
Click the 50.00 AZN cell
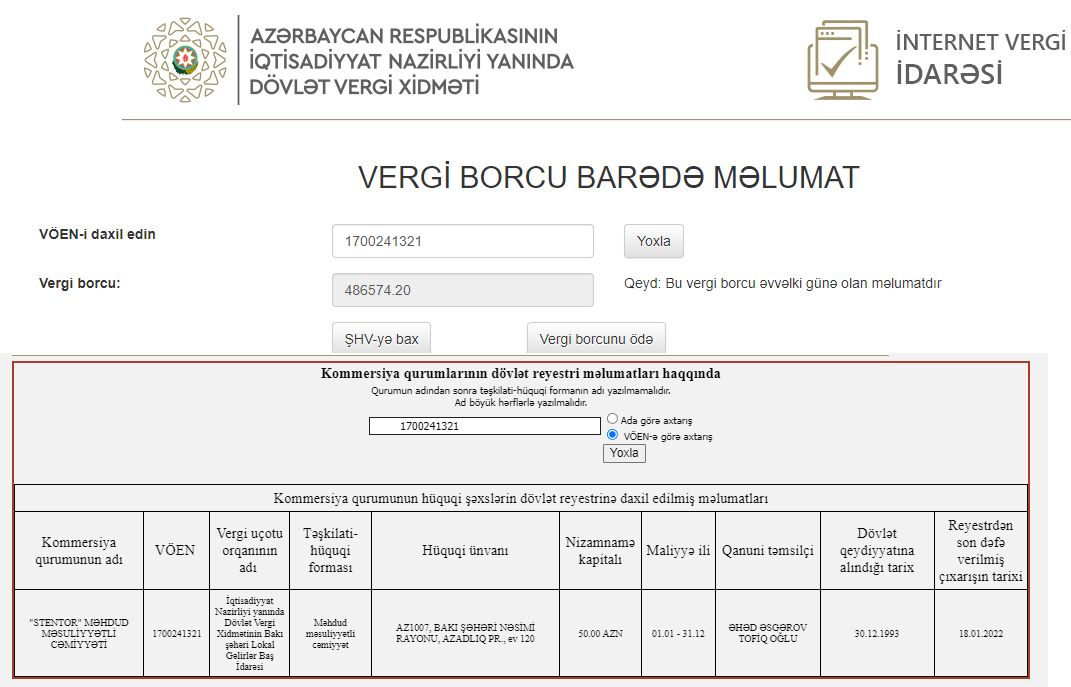(x=600, y=633)
